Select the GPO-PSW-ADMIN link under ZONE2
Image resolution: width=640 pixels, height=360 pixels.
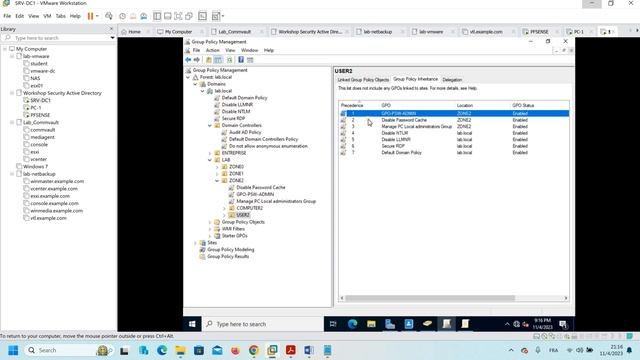point(255,194)
